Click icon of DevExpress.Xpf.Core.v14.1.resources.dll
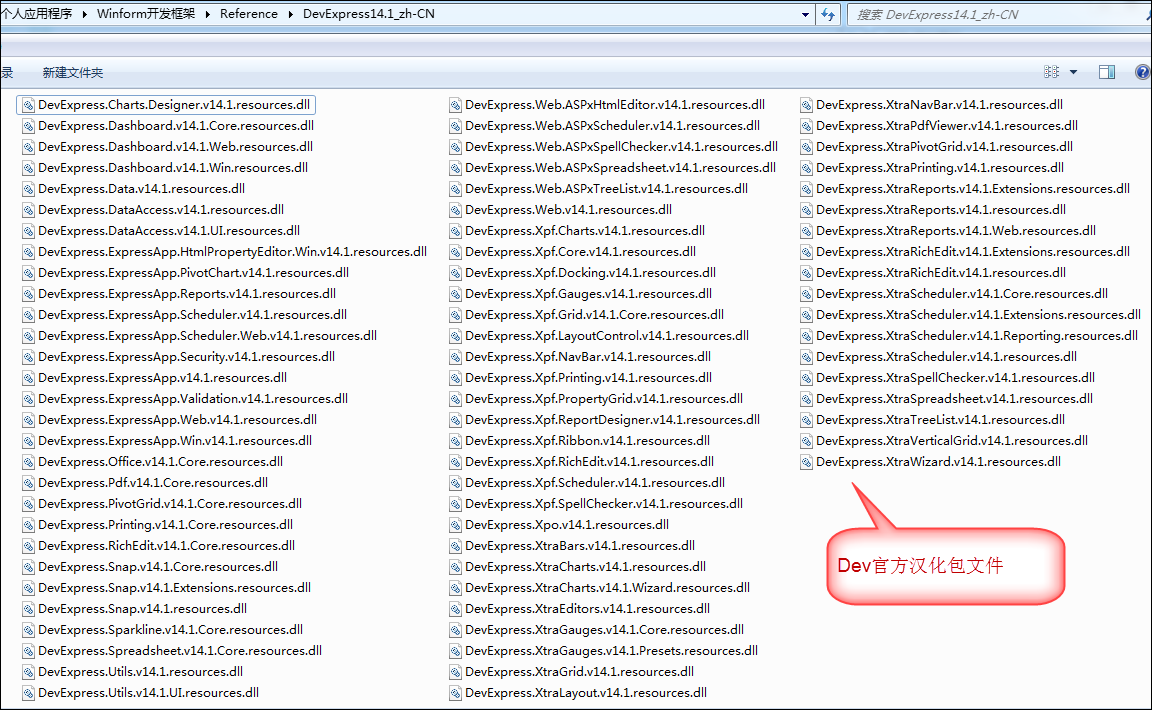Image resolution: width=1152 pixels, height=710 pixels. coord(456,252)
